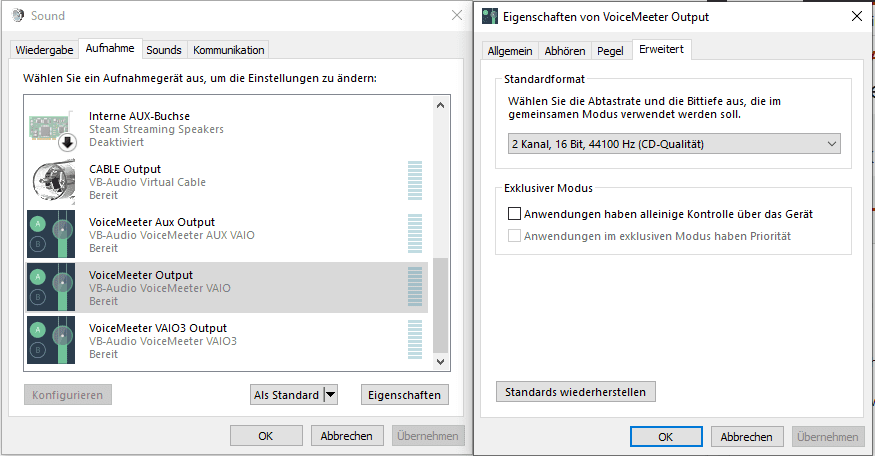Open the sample rate and bit depth dropdown
This screenshot has height=456, width=875.
pyautogui.click(x=674, y=144)
